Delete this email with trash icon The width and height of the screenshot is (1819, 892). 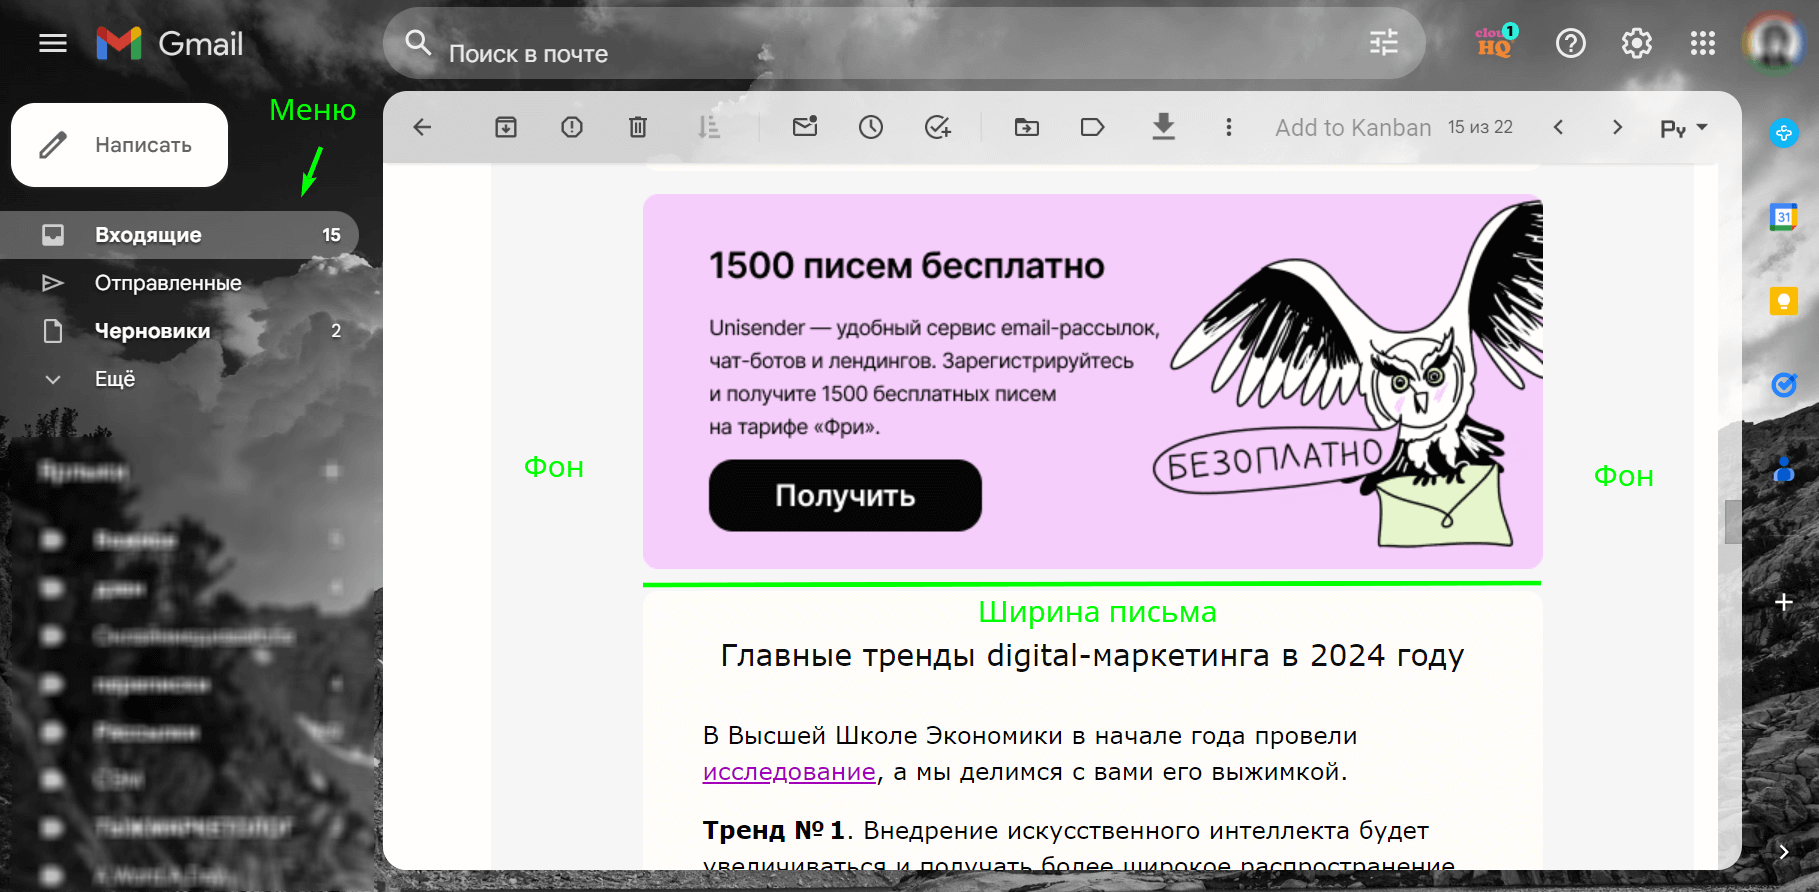[638, 127]
